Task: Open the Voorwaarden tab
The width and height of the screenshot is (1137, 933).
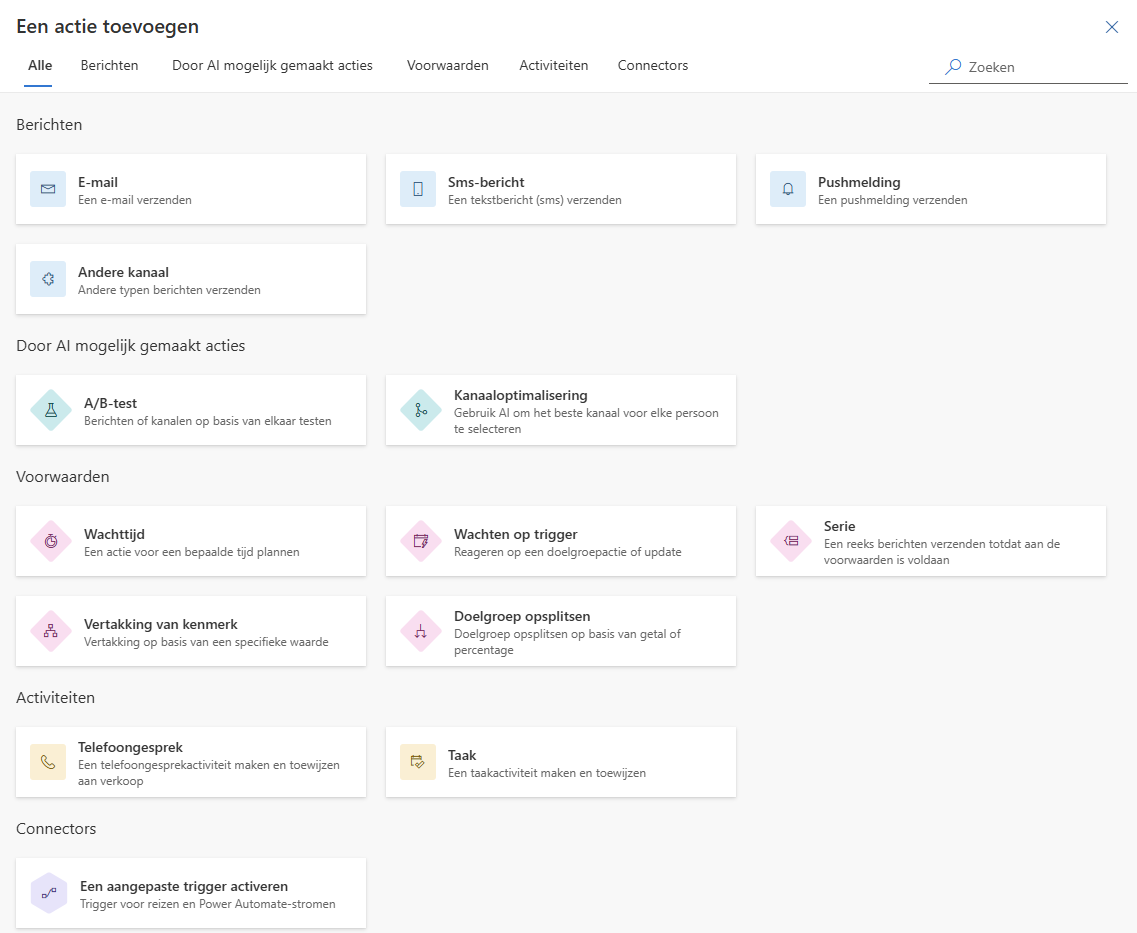Action: tap(447, 66)
